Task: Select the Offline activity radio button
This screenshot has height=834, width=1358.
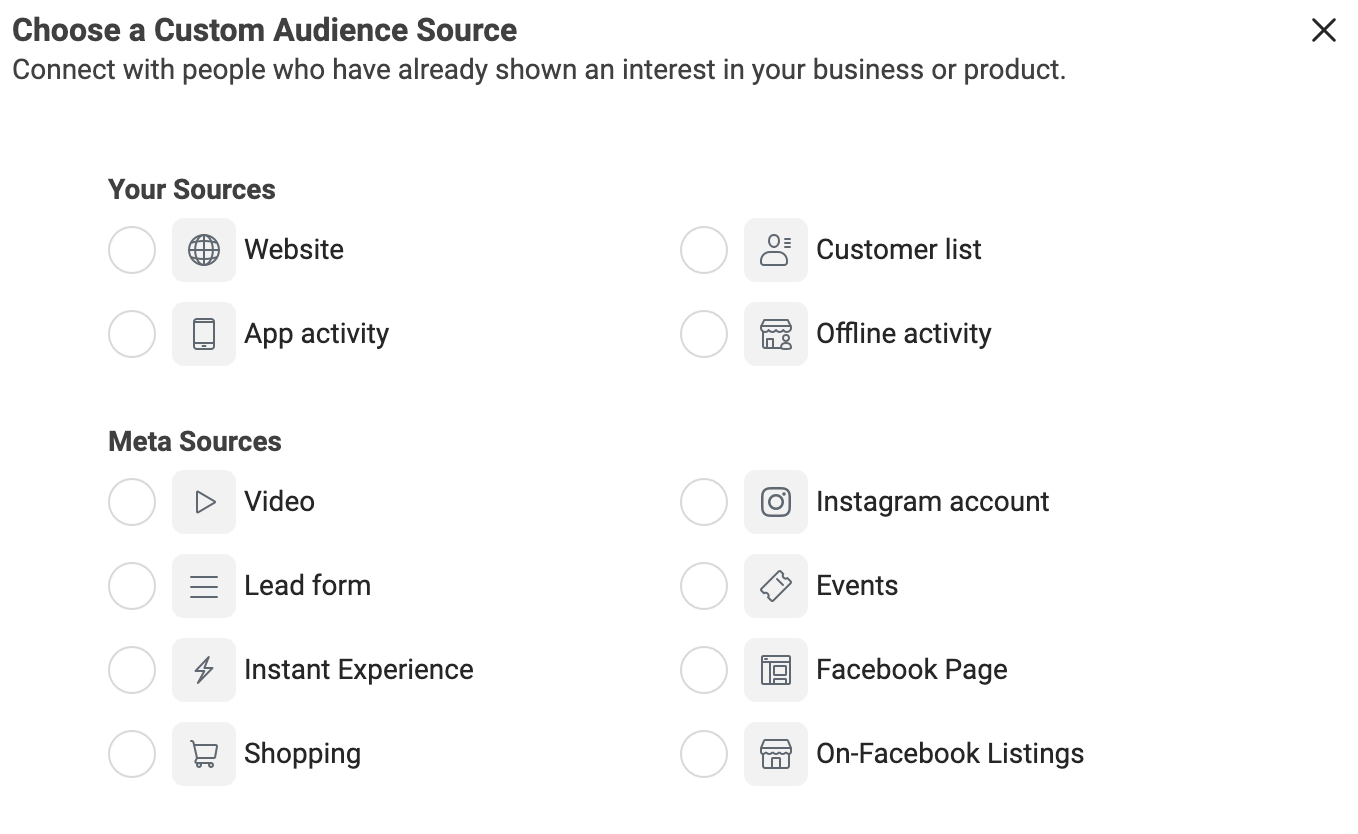Action: (703, 333)
